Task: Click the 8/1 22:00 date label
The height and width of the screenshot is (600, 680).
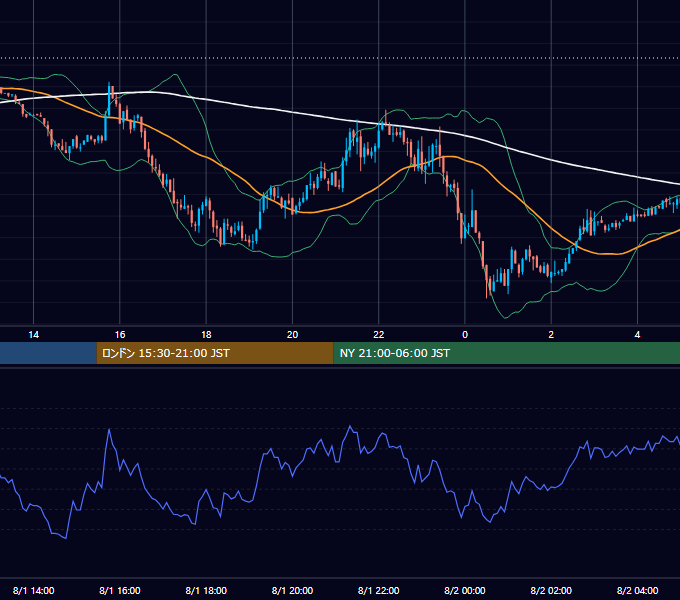Action: (379, 590)
